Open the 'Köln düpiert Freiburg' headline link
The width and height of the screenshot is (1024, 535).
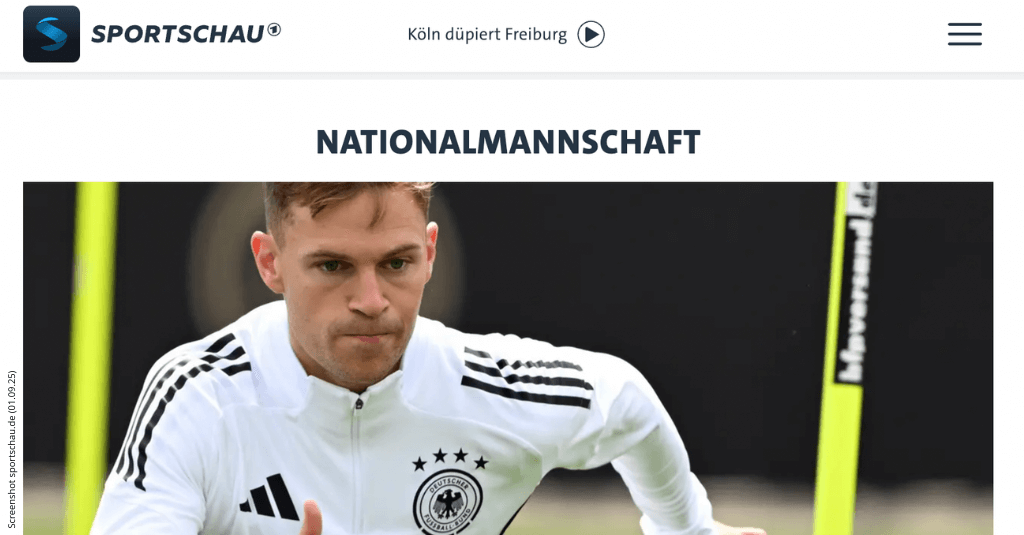coord(487,35)
